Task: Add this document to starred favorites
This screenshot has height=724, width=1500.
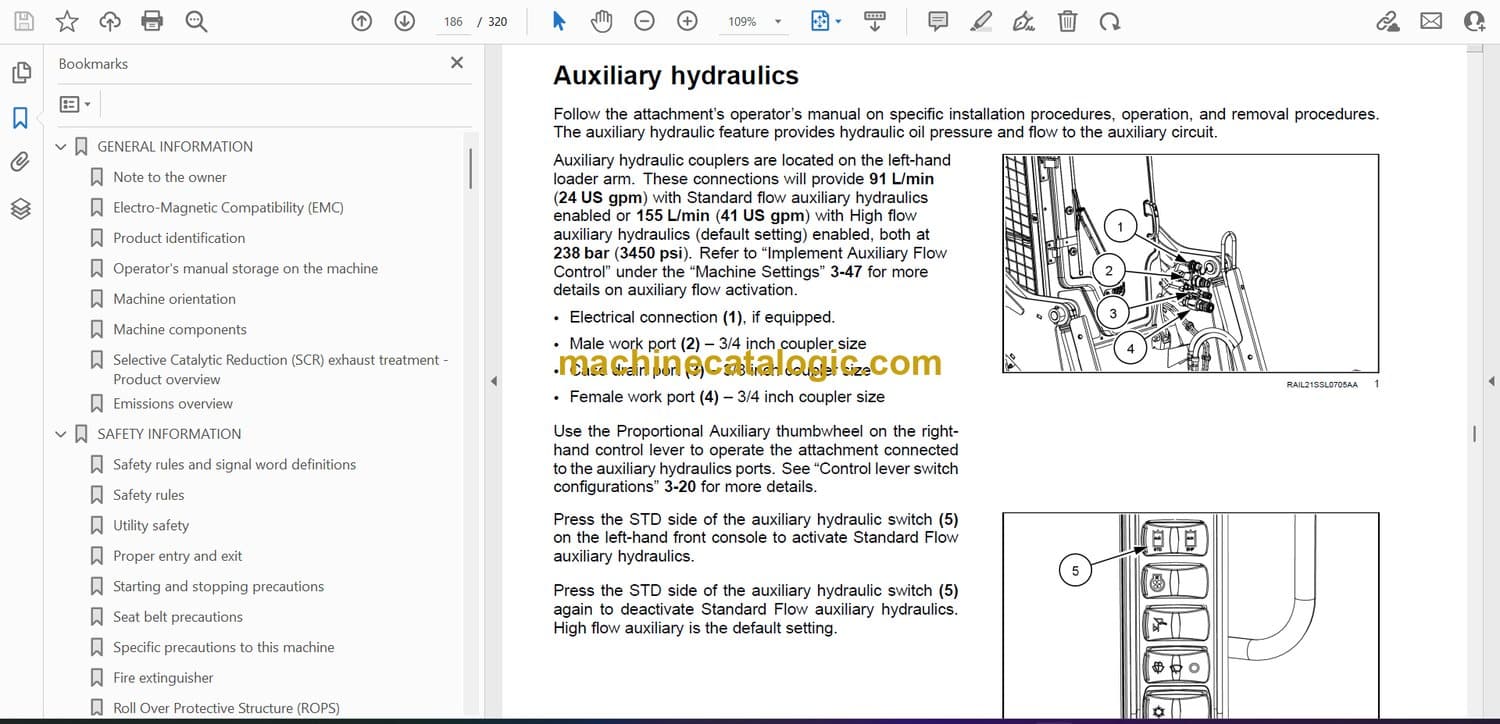Action: pos(67,21)
